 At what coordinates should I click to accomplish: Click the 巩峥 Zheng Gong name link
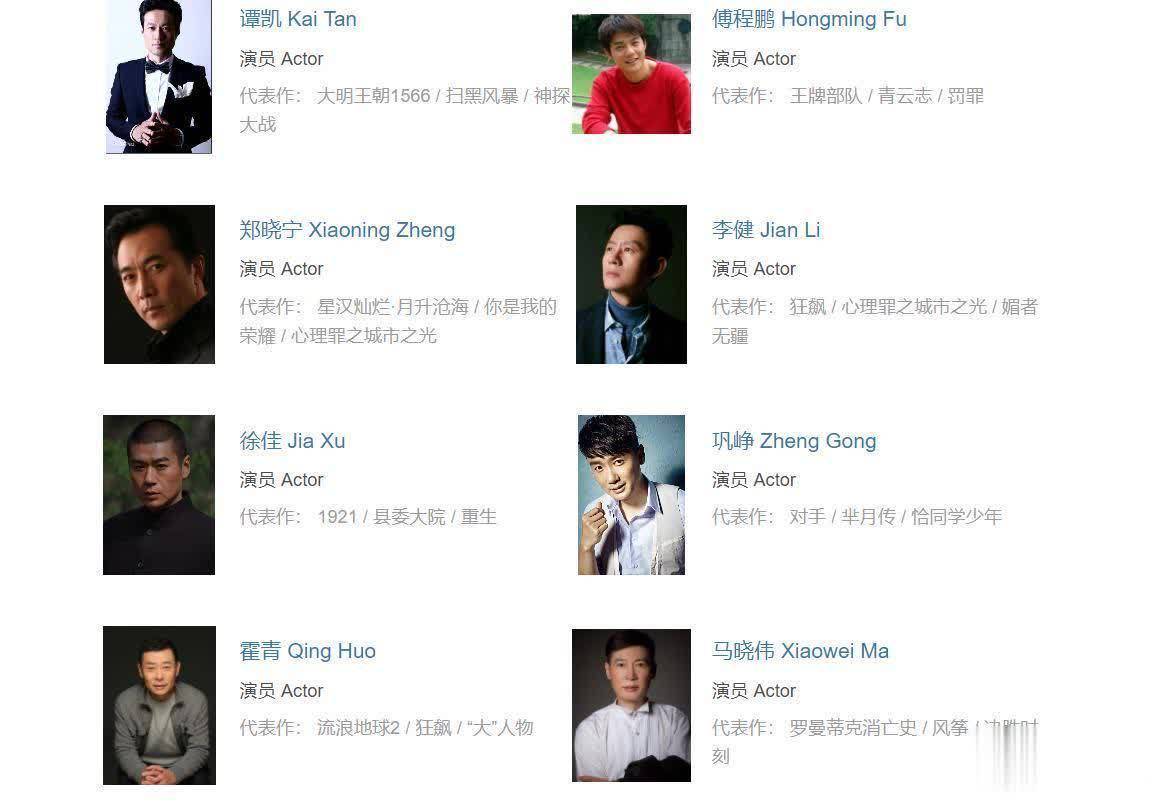coord(794,440)
